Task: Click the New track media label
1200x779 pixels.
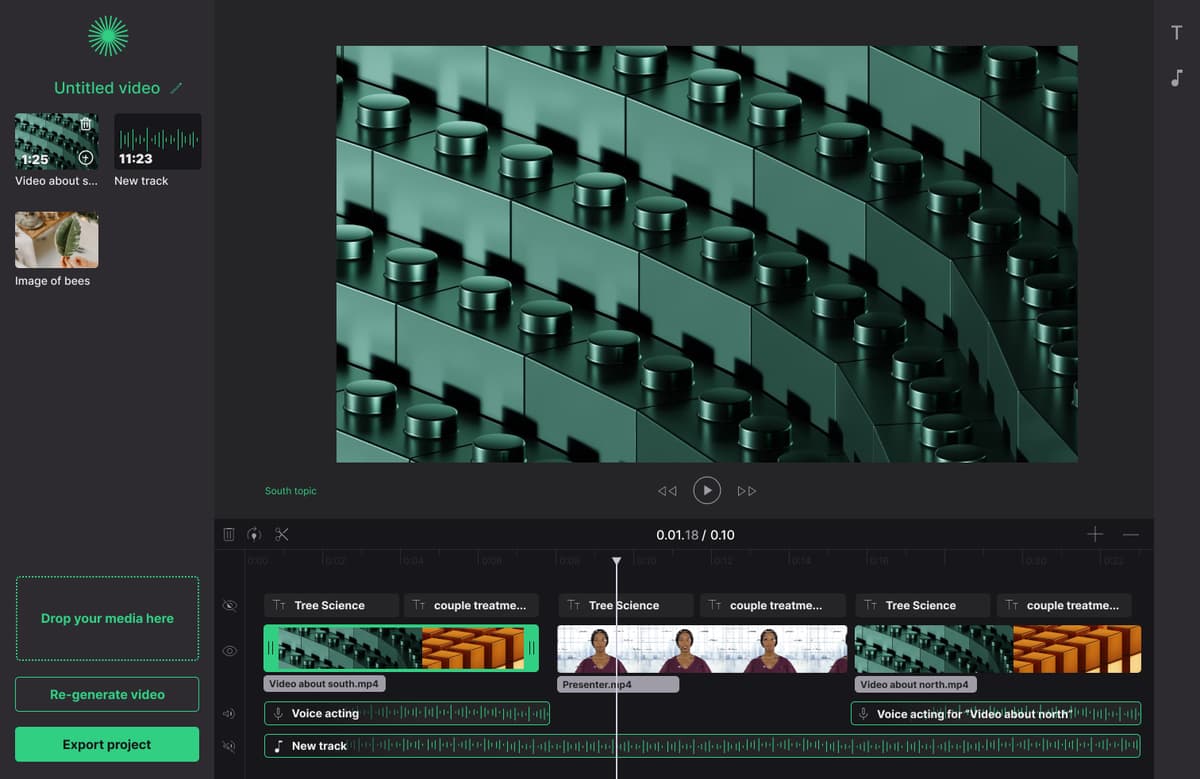Action: pos(141,181)
